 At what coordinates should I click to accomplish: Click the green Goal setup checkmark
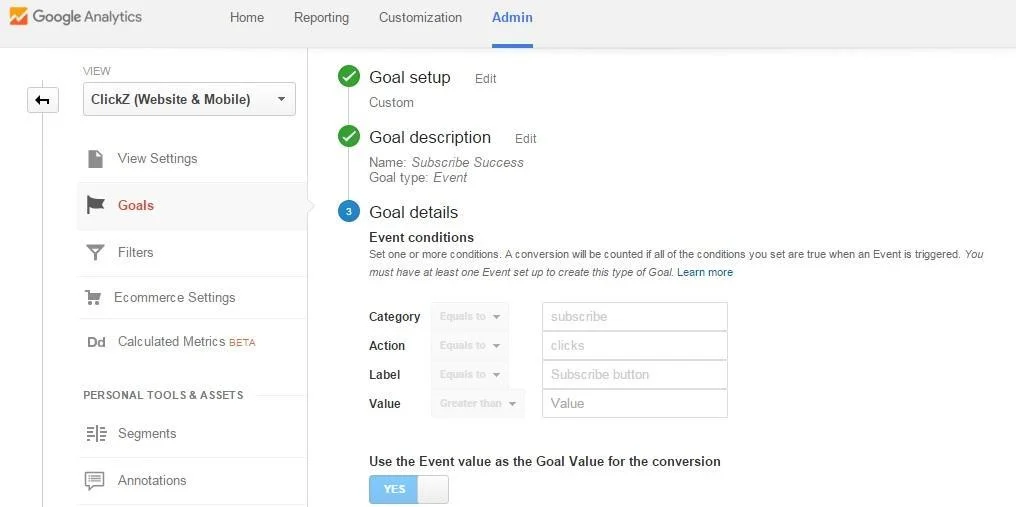[x=348, y=77]
